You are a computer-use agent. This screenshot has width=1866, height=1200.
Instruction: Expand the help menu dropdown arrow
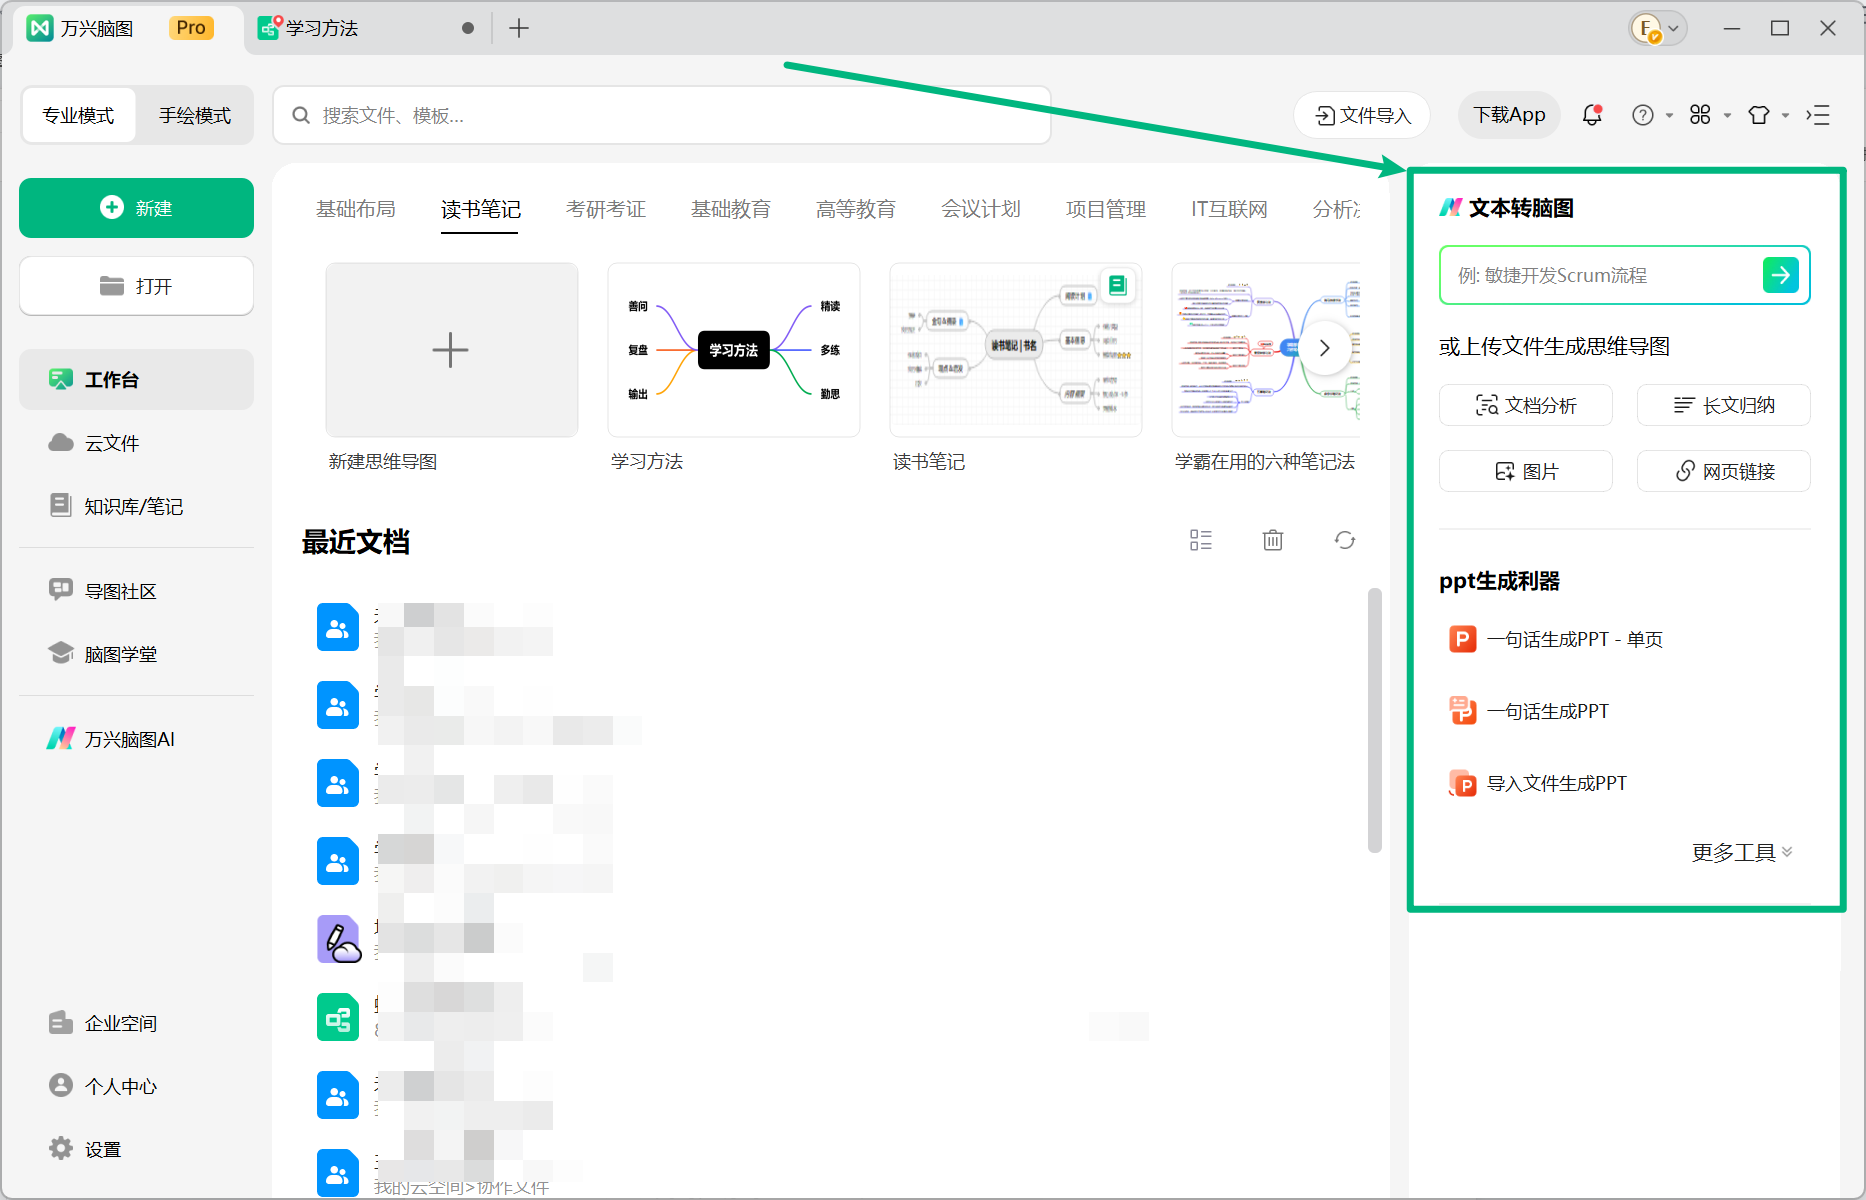tap(1669, 116)
